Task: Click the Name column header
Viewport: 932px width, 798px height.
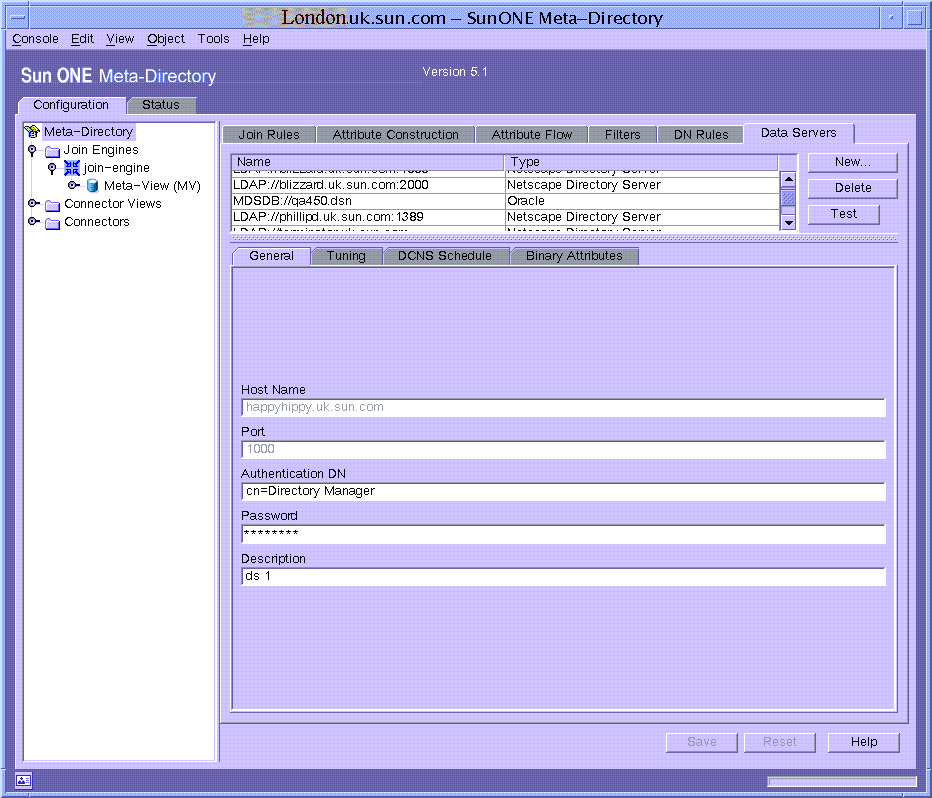Action: (x=367, y=162)
